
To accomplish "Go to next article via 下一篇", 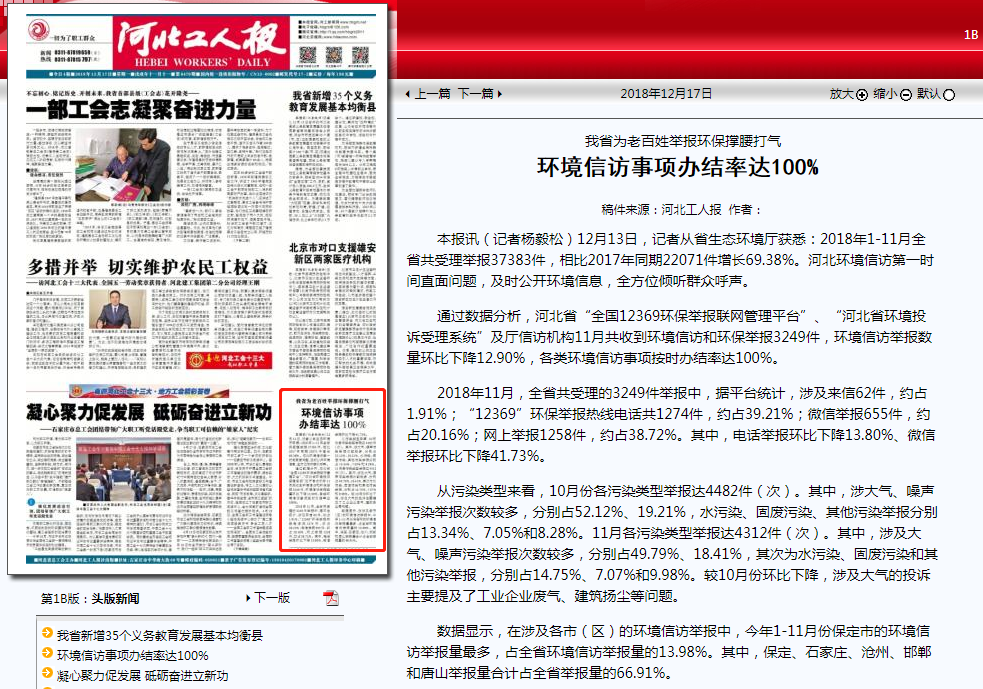I will (475, 93).
